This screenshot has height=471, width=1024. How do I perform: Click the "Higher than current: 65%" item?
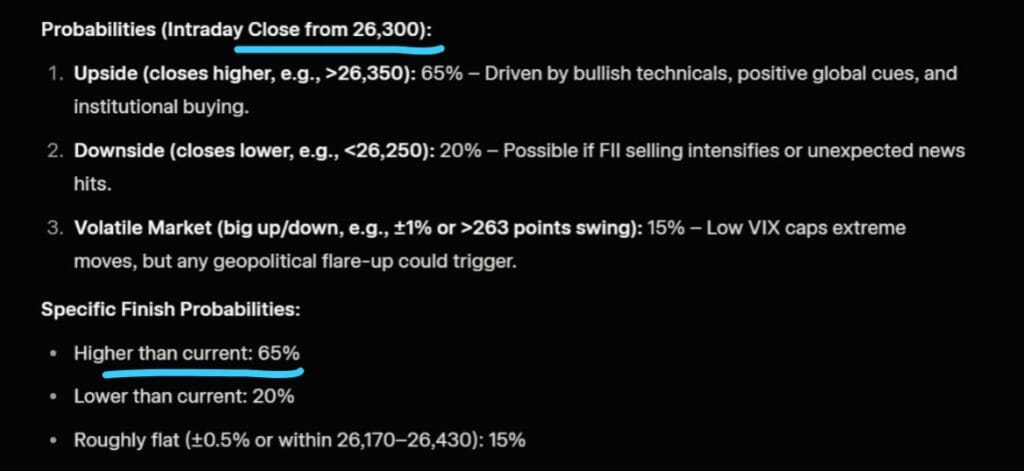pyautogui.click(x=186, y=353)
